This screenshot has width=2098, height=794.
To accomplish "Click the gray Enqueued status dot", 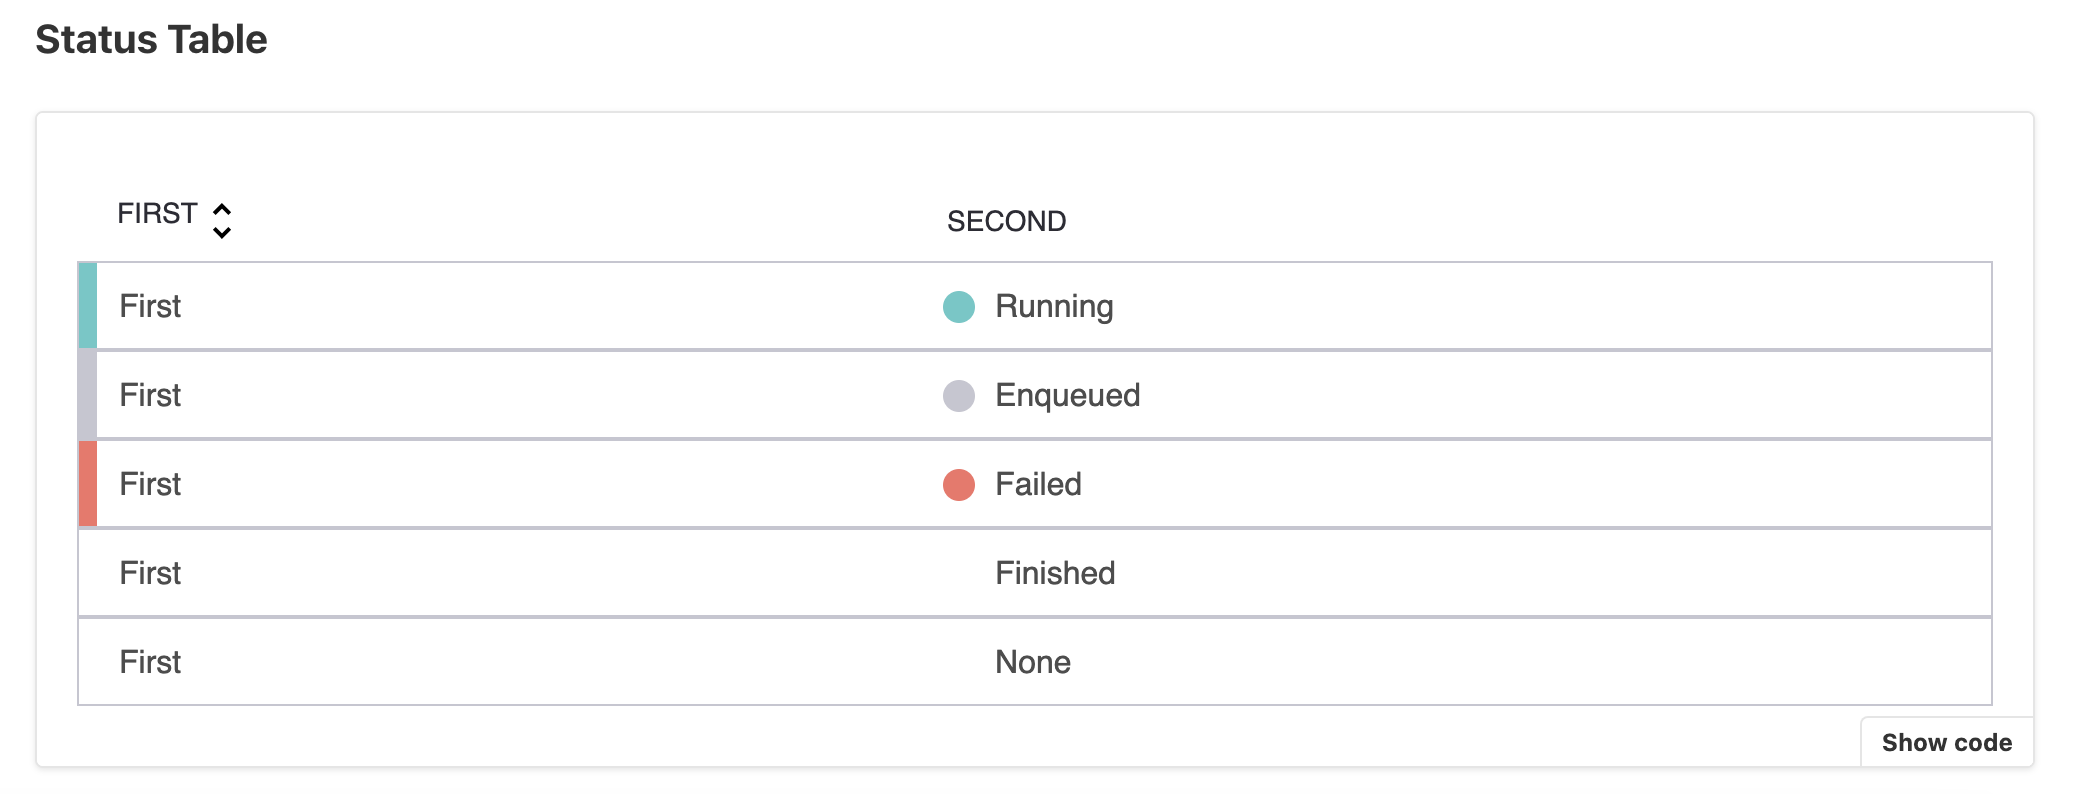I will pyautogui.click(x=959, y=396).
